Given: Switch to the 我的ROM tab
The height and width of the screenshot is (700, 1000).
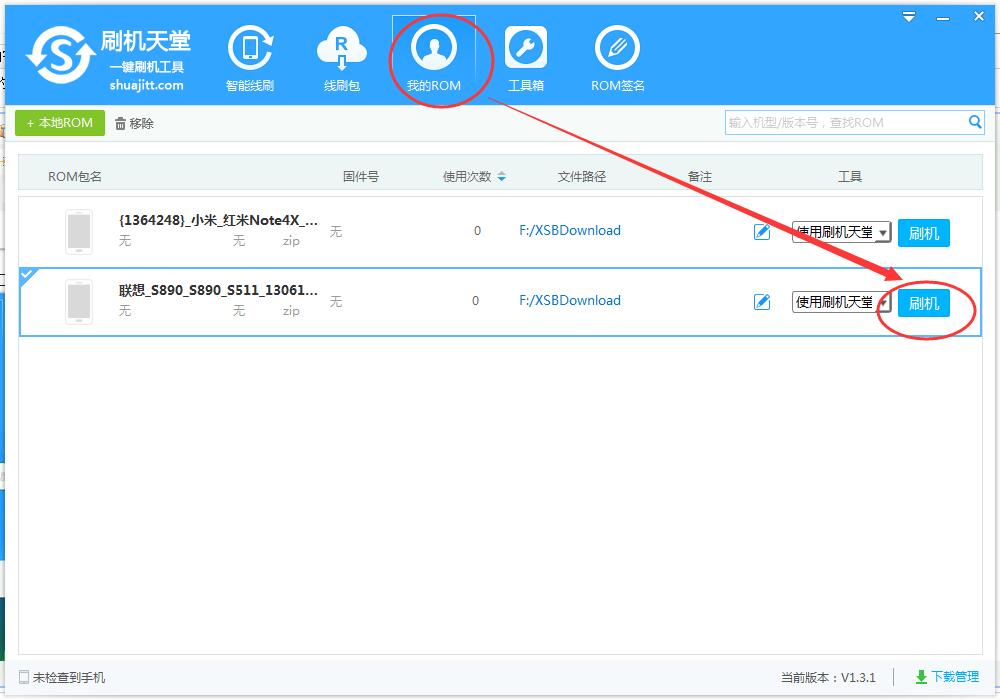Looking at the screenshot, I should tap(433, 59).
